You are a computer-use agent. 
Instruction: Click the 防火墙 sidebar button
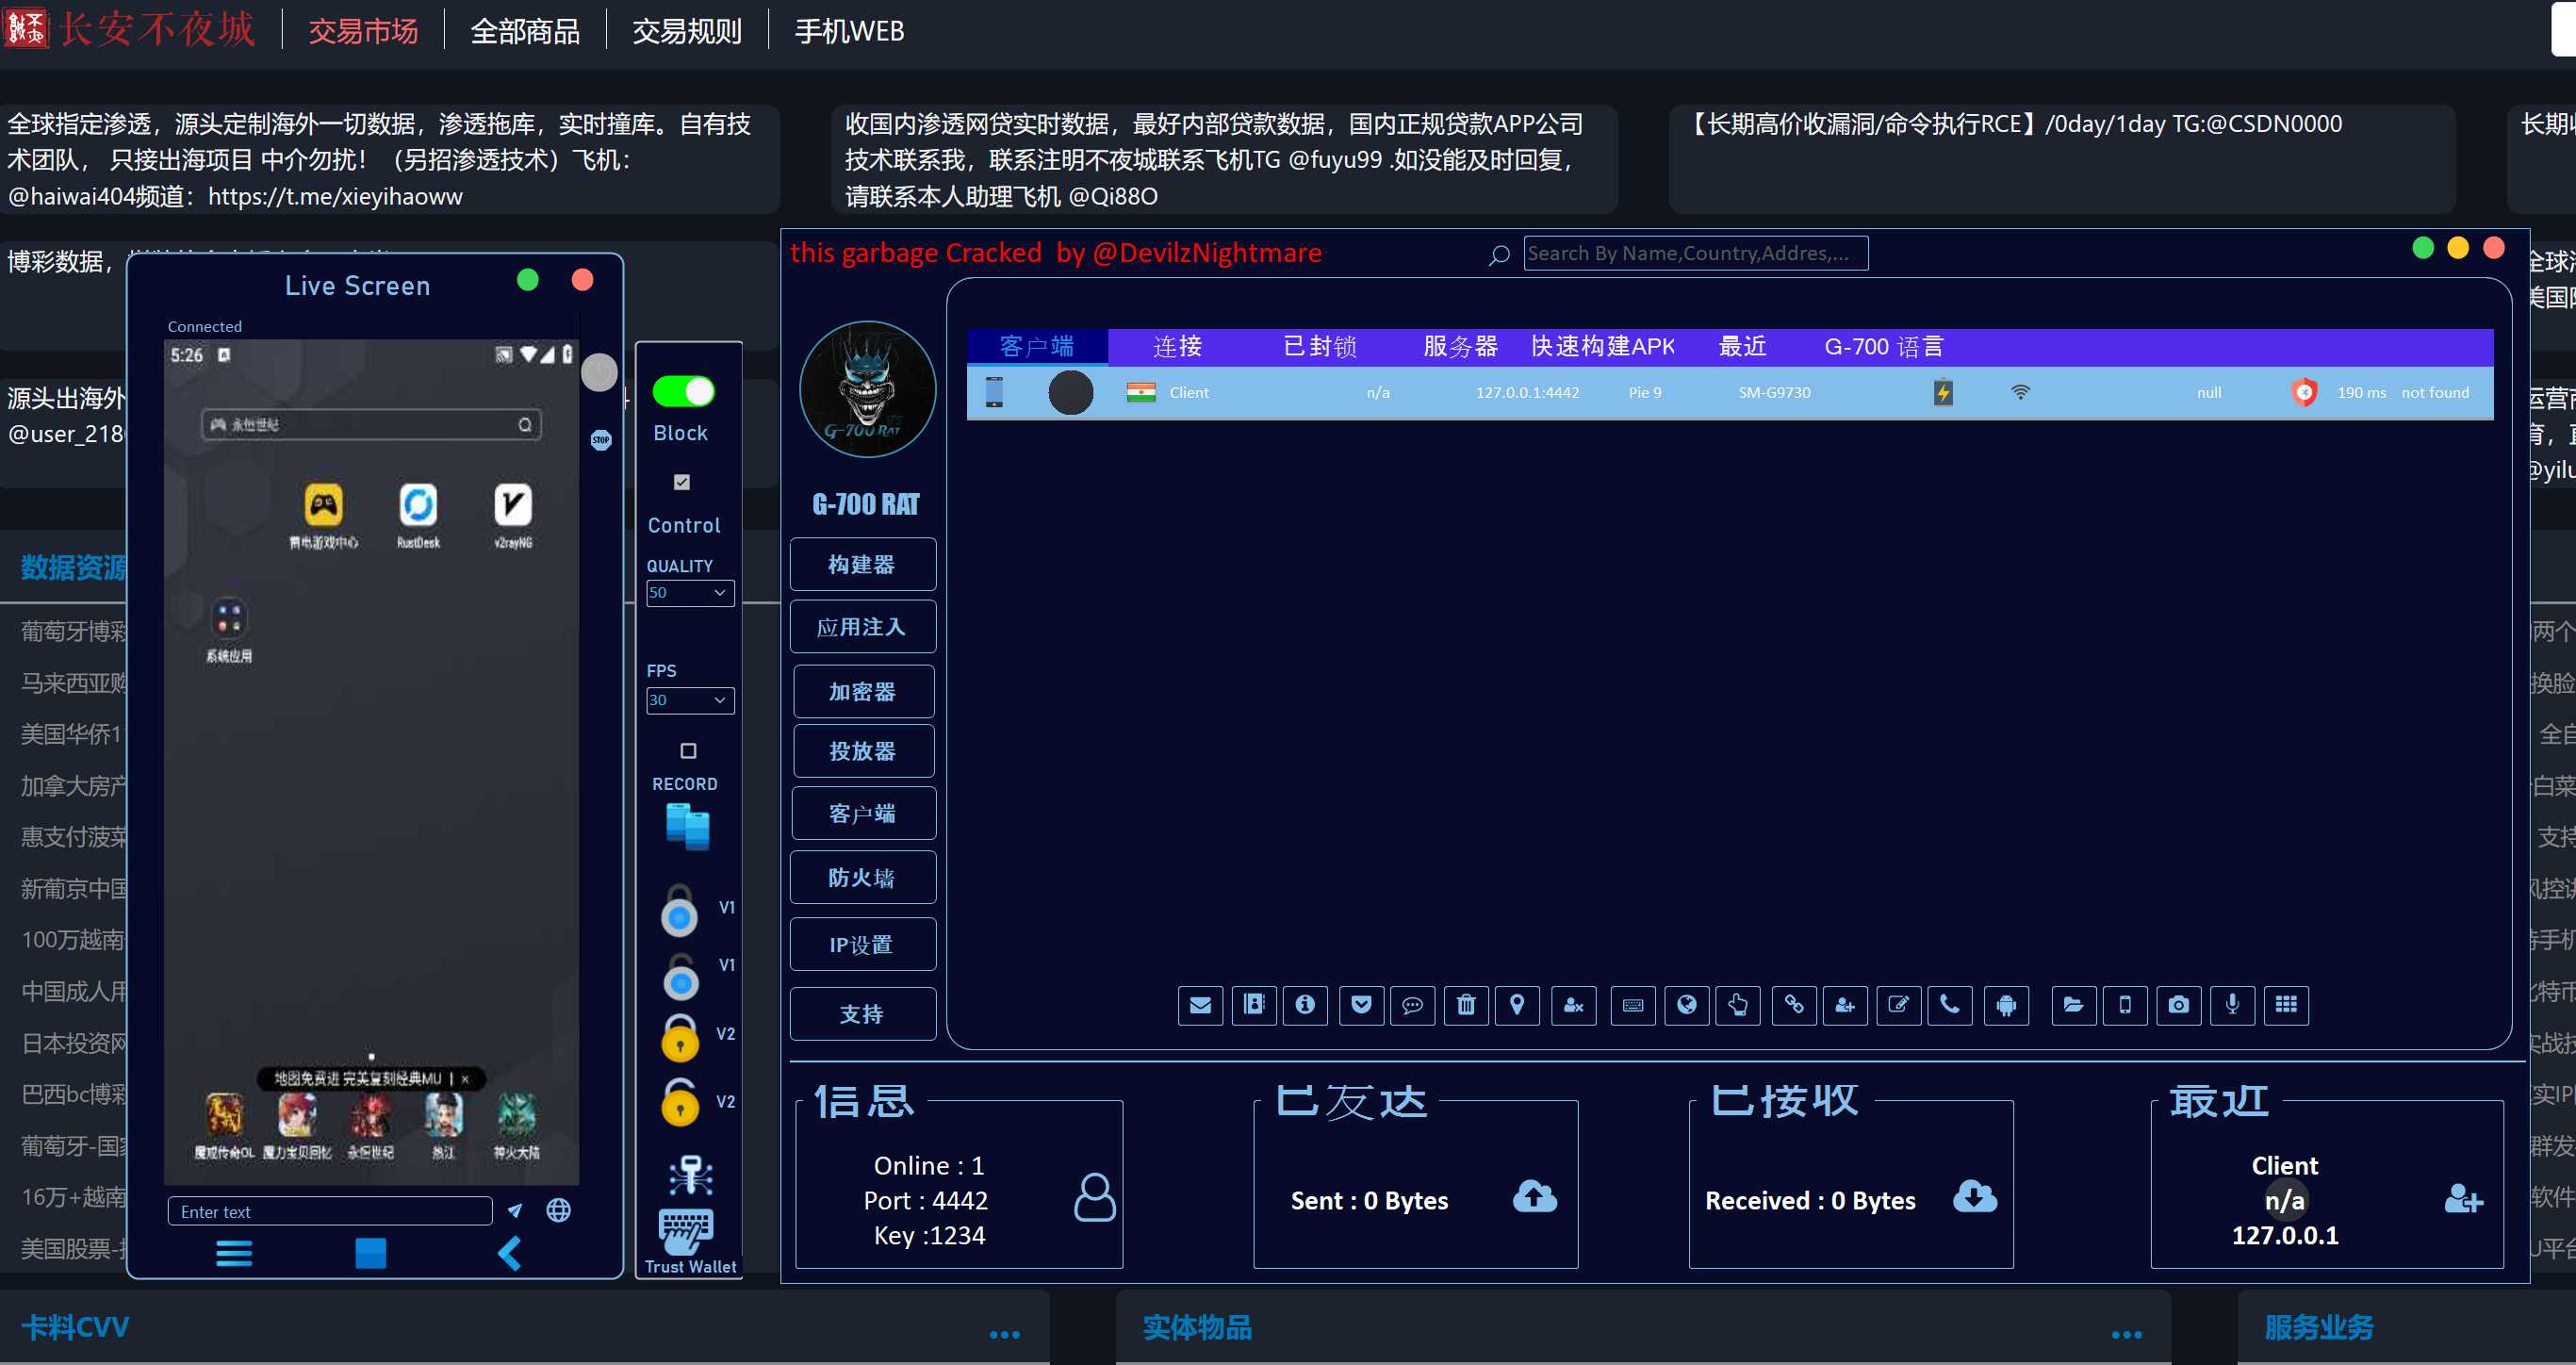[862, 878]
